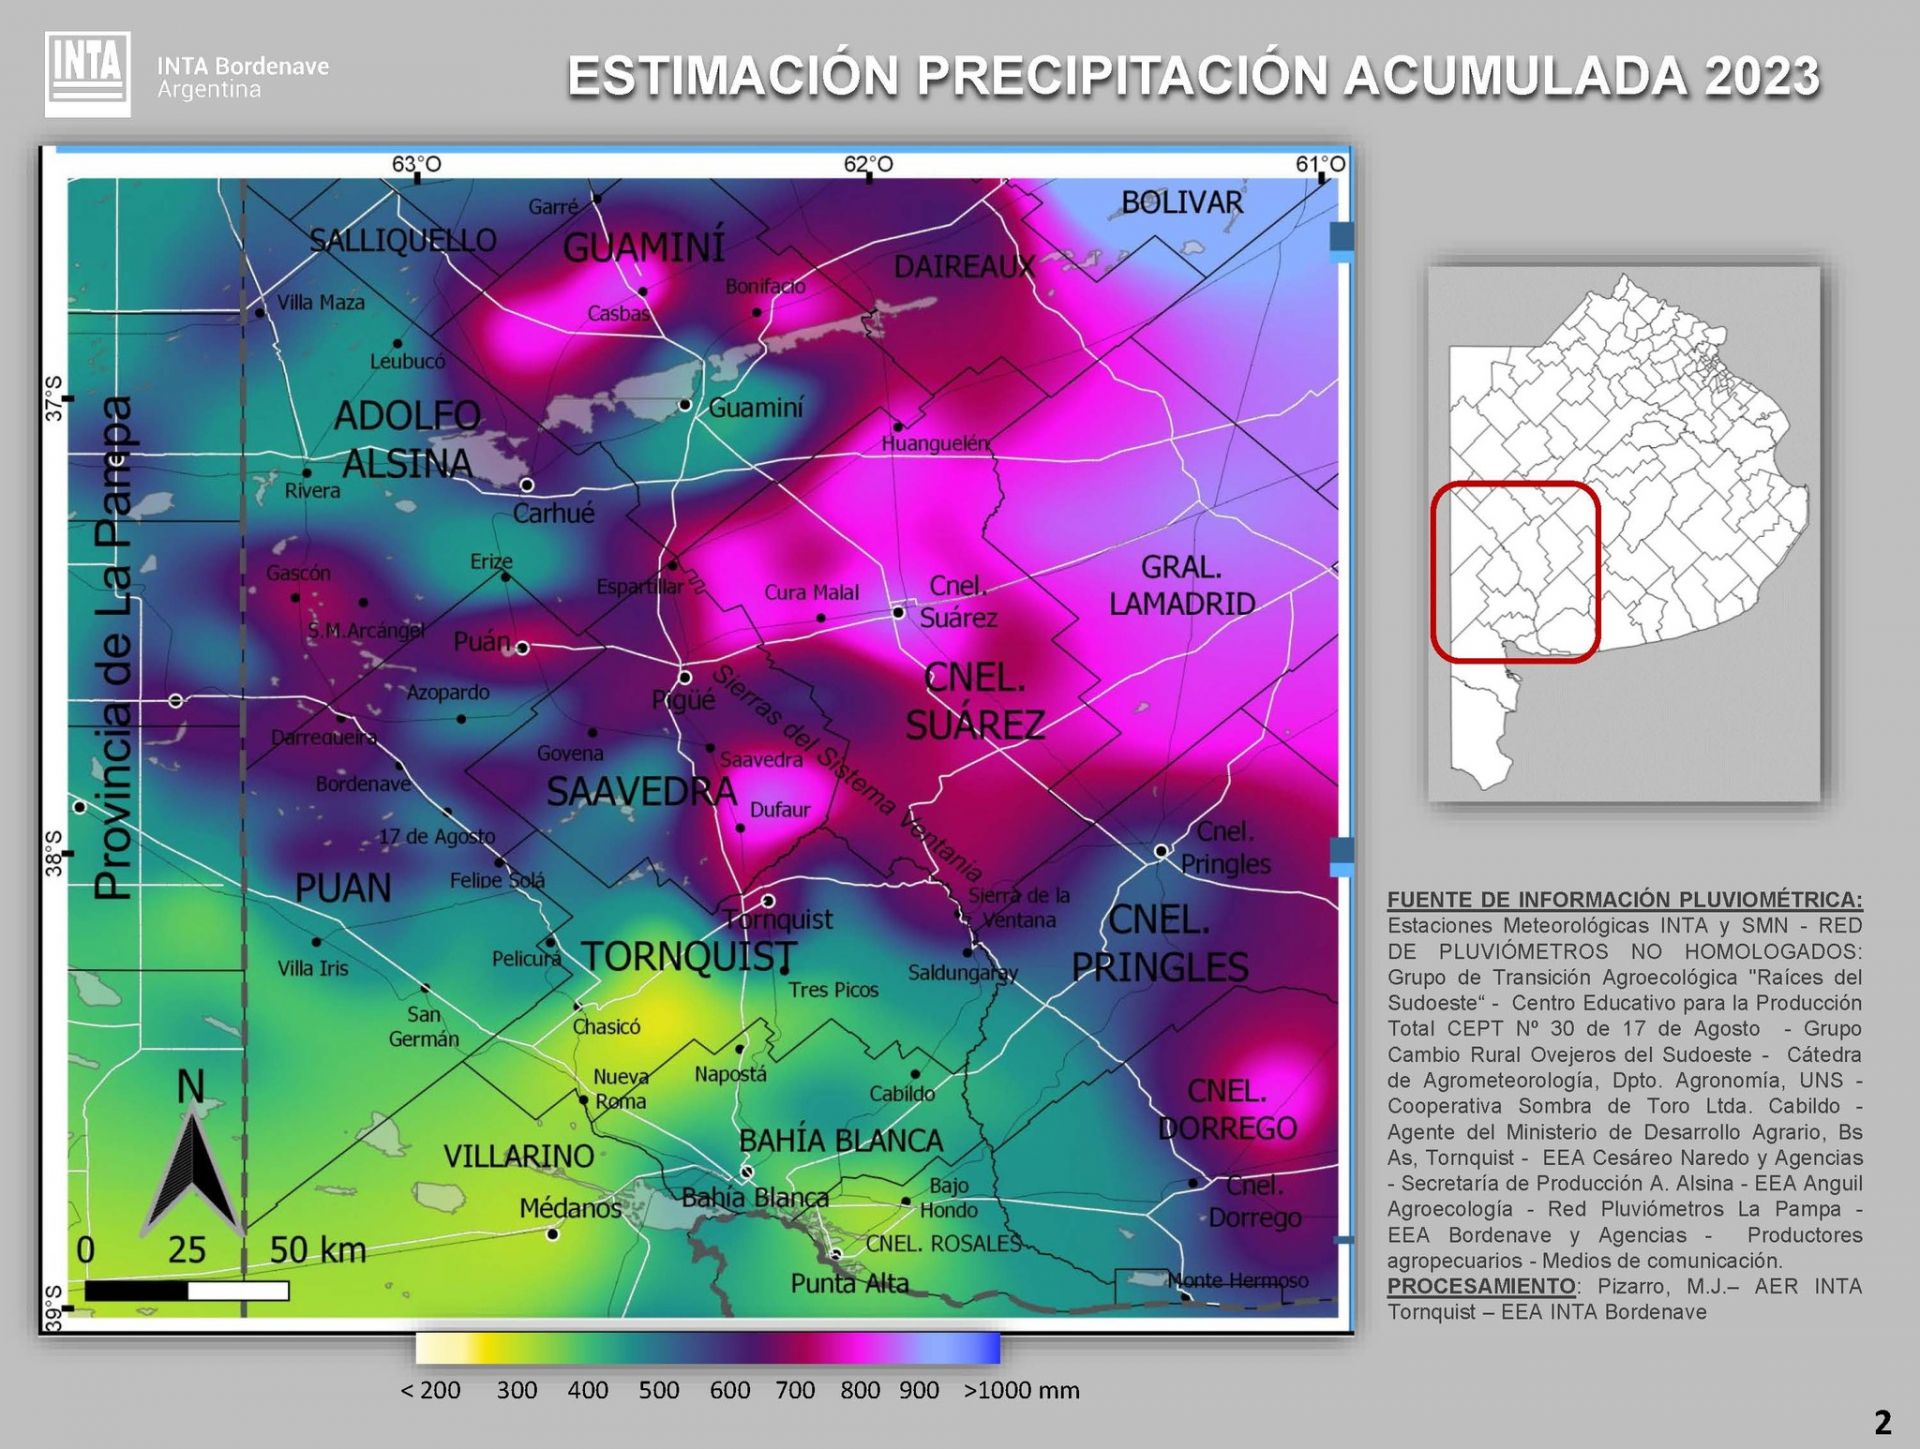The width and height of the screenshot is (1920, 1449).
Task: Click the 50 km scale bar
Action: 187,1291
